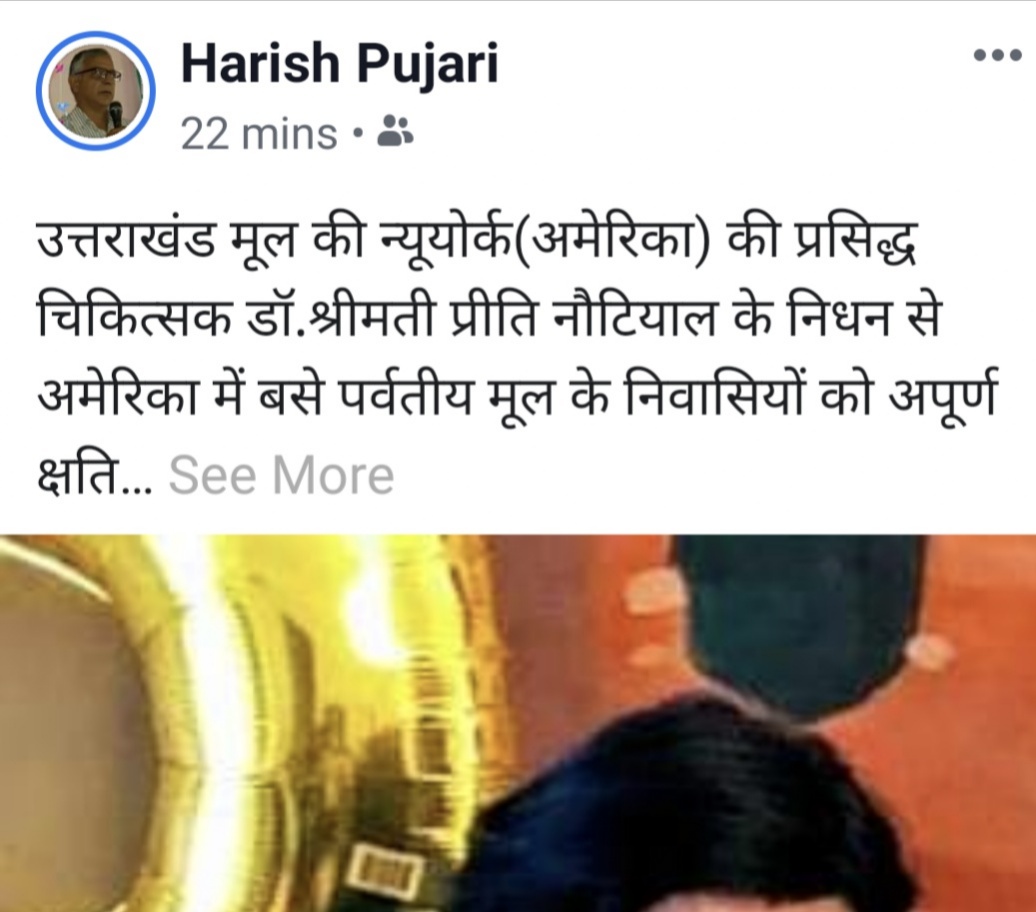Open Harish Pujari's profile picture
The image size is (1036, 912).
(96, 91)
